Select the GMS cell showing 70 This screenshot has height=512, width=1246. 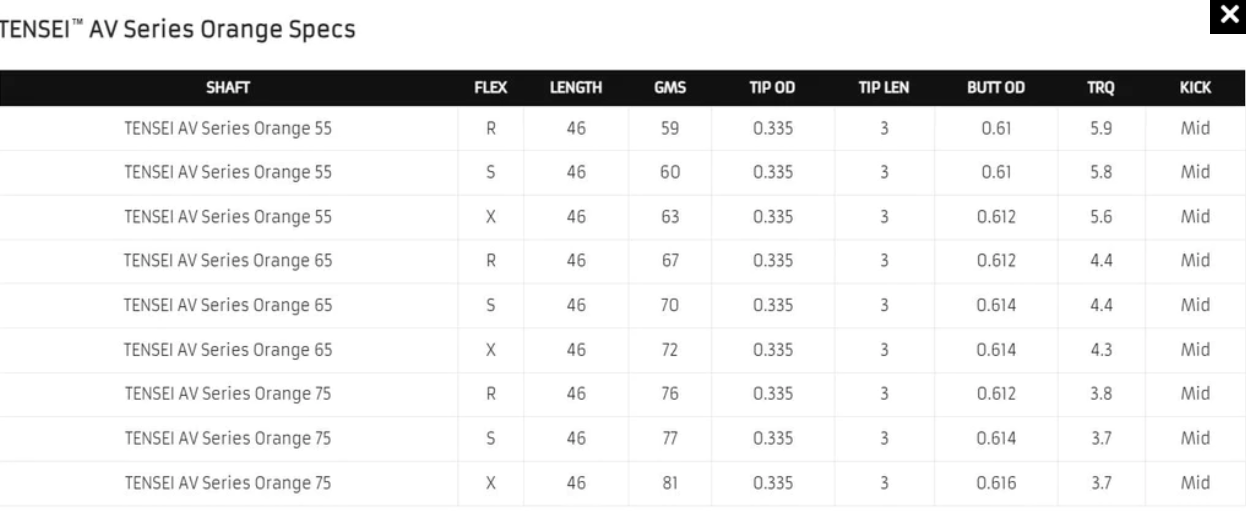point(668,306)
